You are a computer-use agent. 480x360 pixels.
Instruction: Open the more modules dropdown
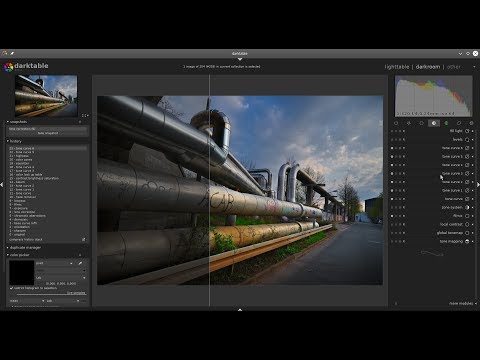pos(463,303)
